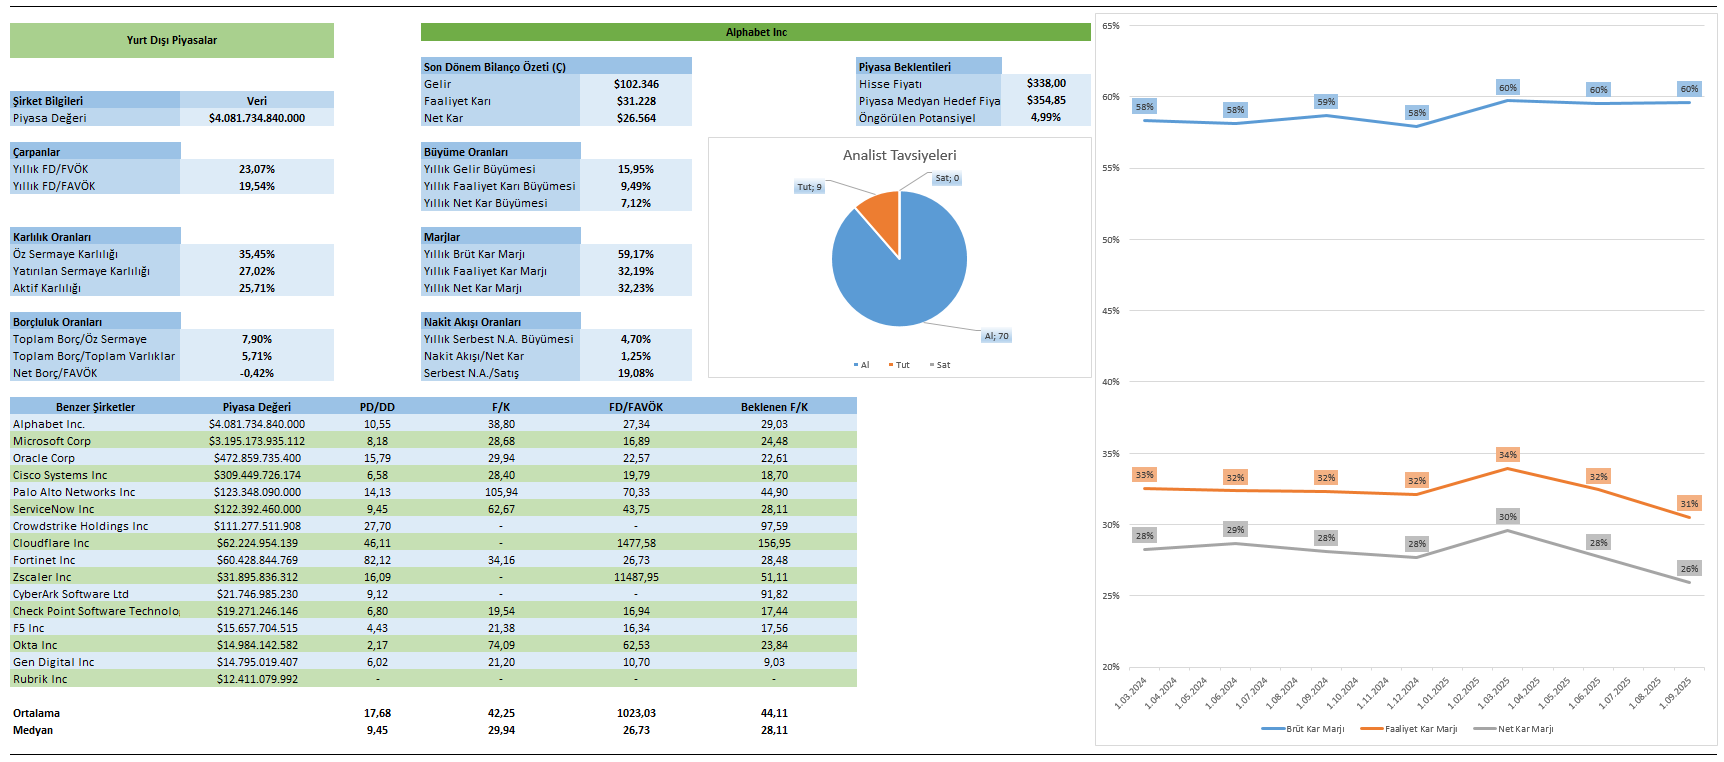Click the Analist Tavsiyeleri chart title
The height and width of the screenshot is (762, 1724).
[x=899, y=155]
